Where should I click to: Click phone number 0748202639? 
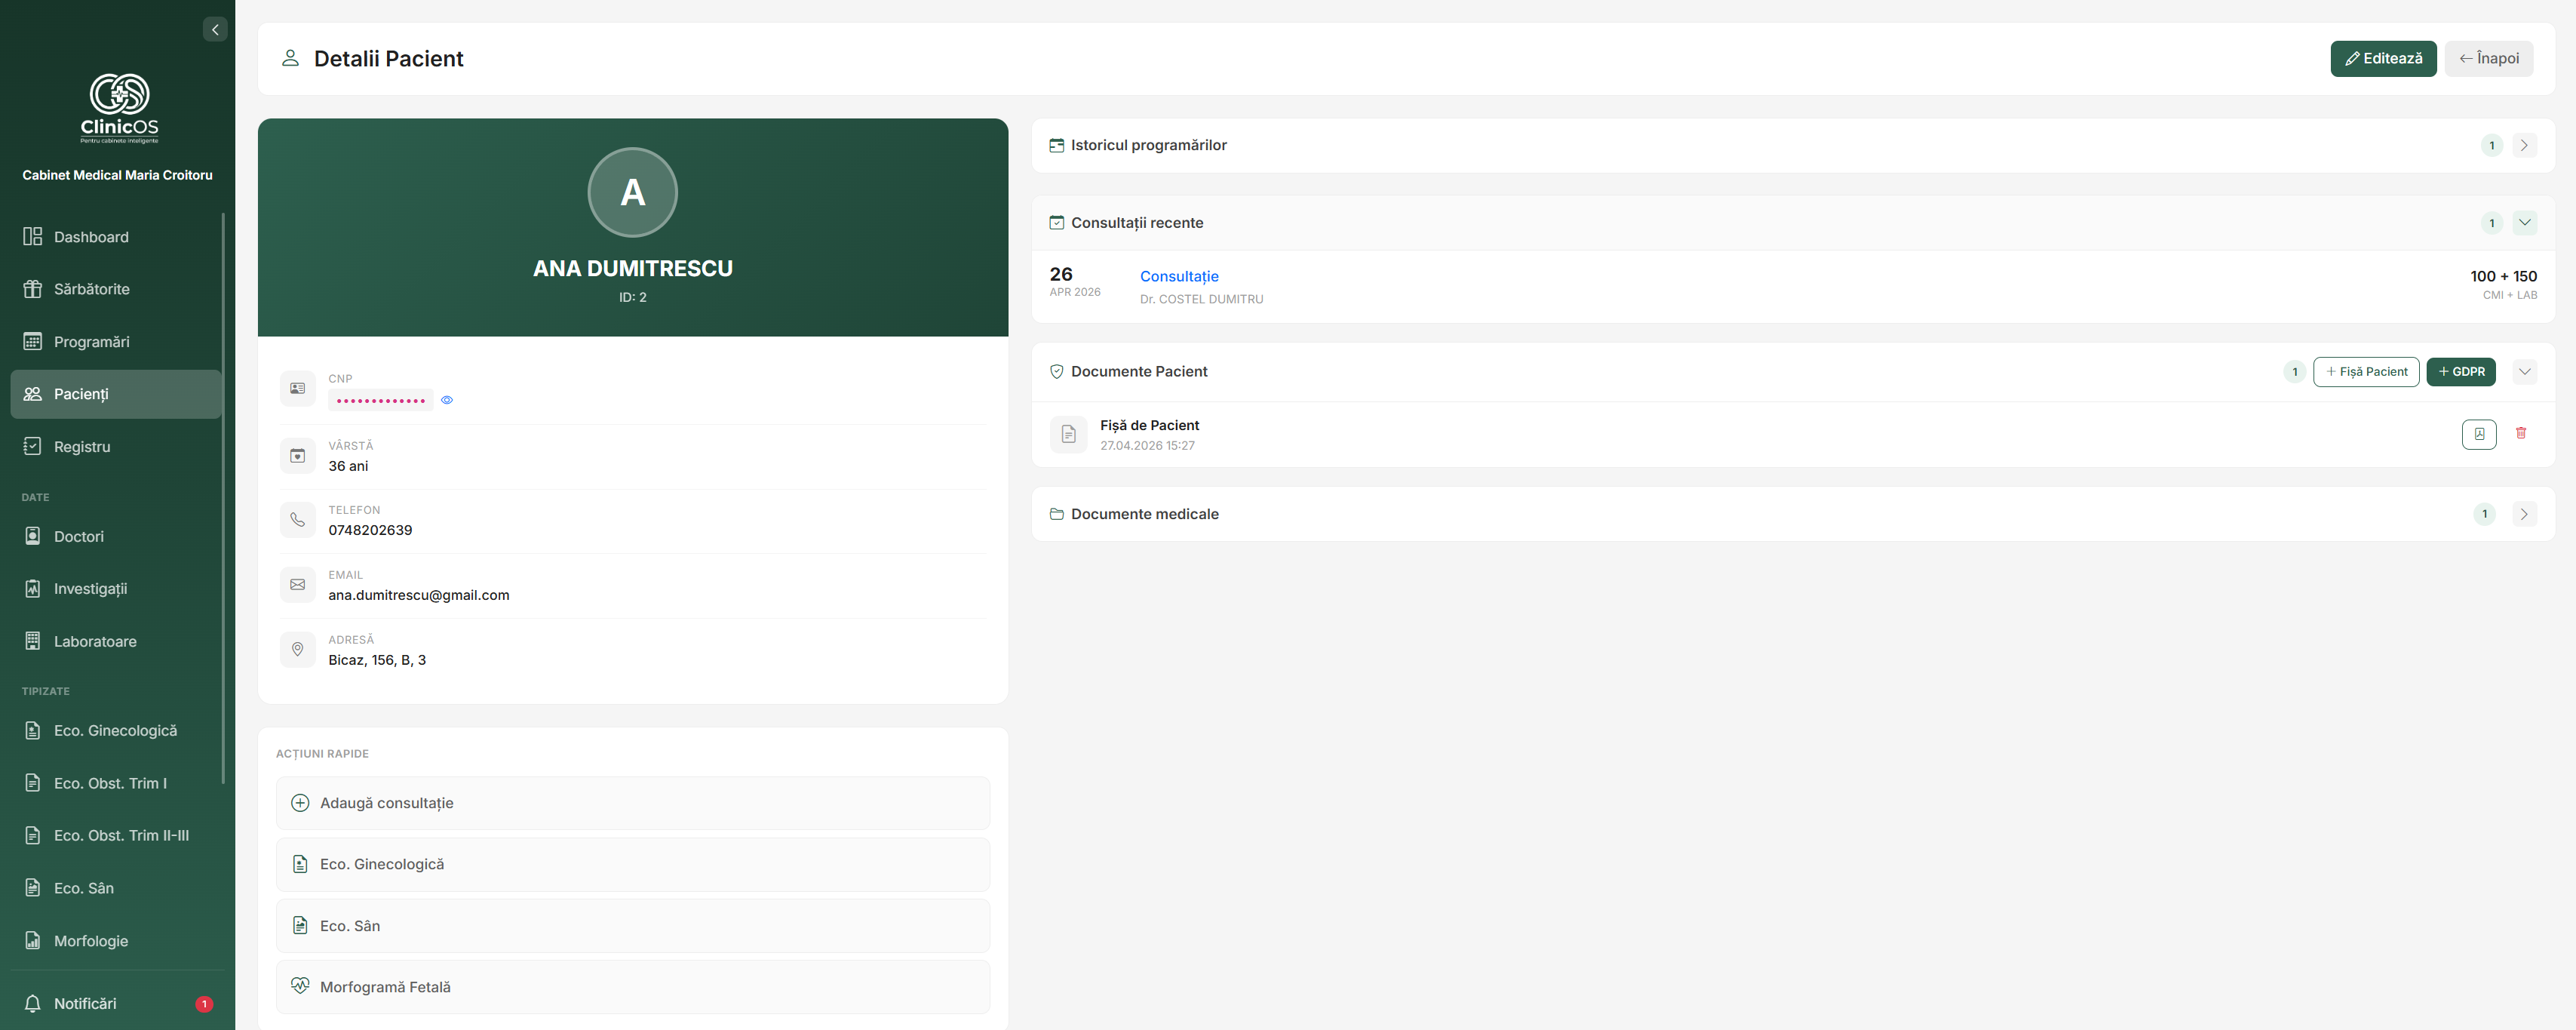coord(370,531)
